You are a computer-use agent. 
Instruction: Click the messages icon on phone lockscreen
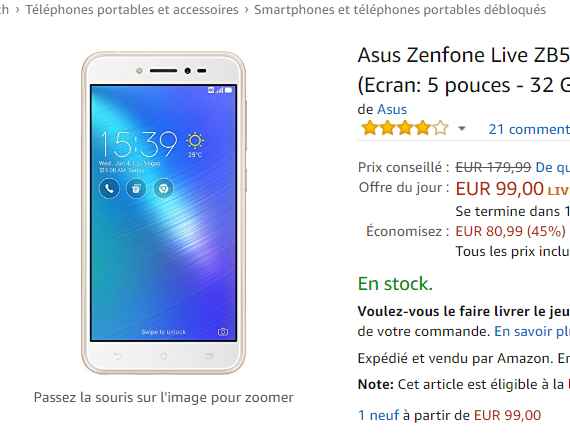136,188
